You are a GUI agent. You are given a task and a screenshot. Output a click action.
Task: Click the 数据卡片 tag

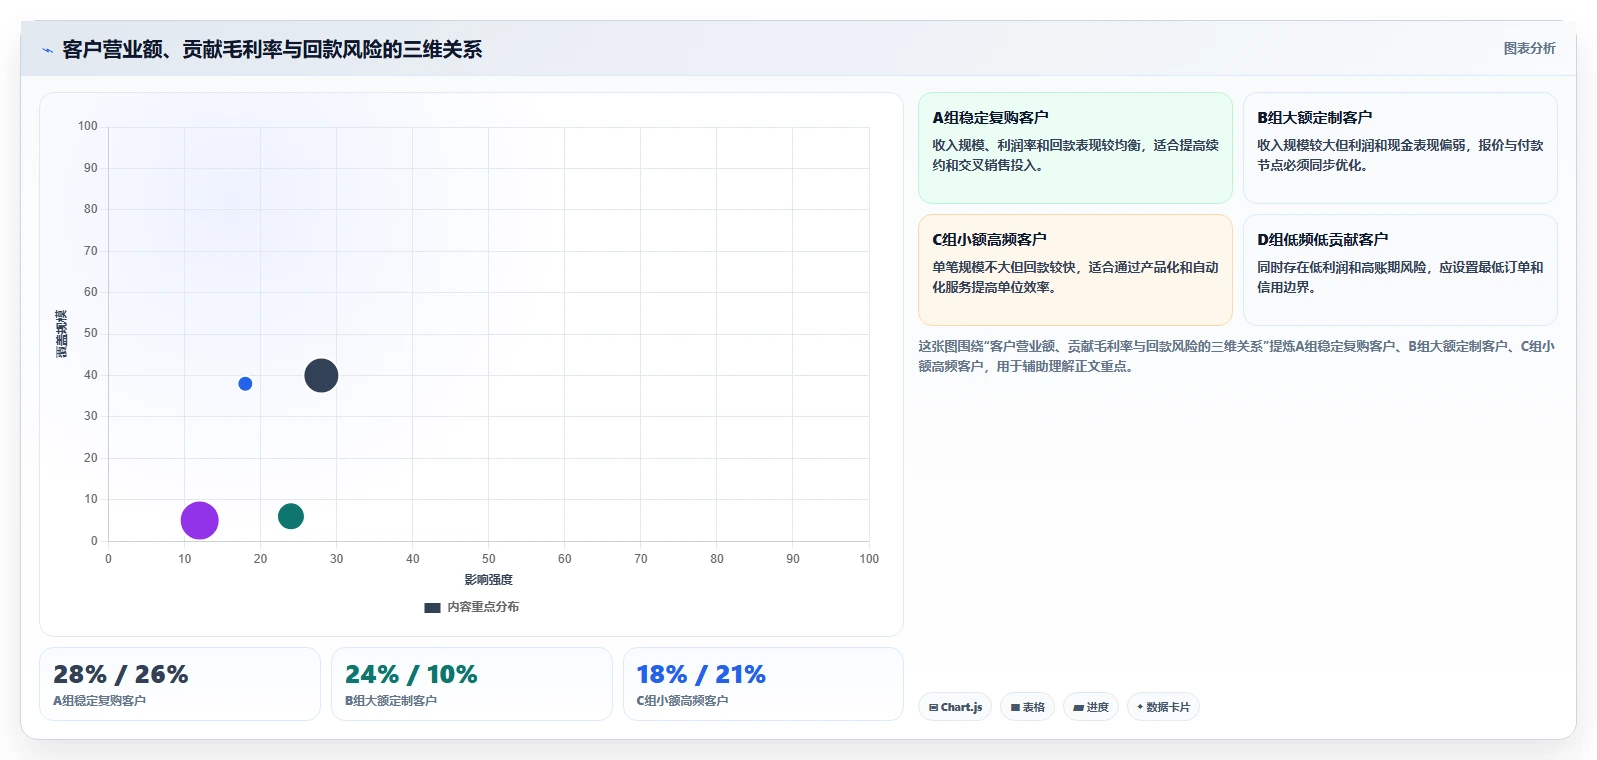pos(1163,707)
